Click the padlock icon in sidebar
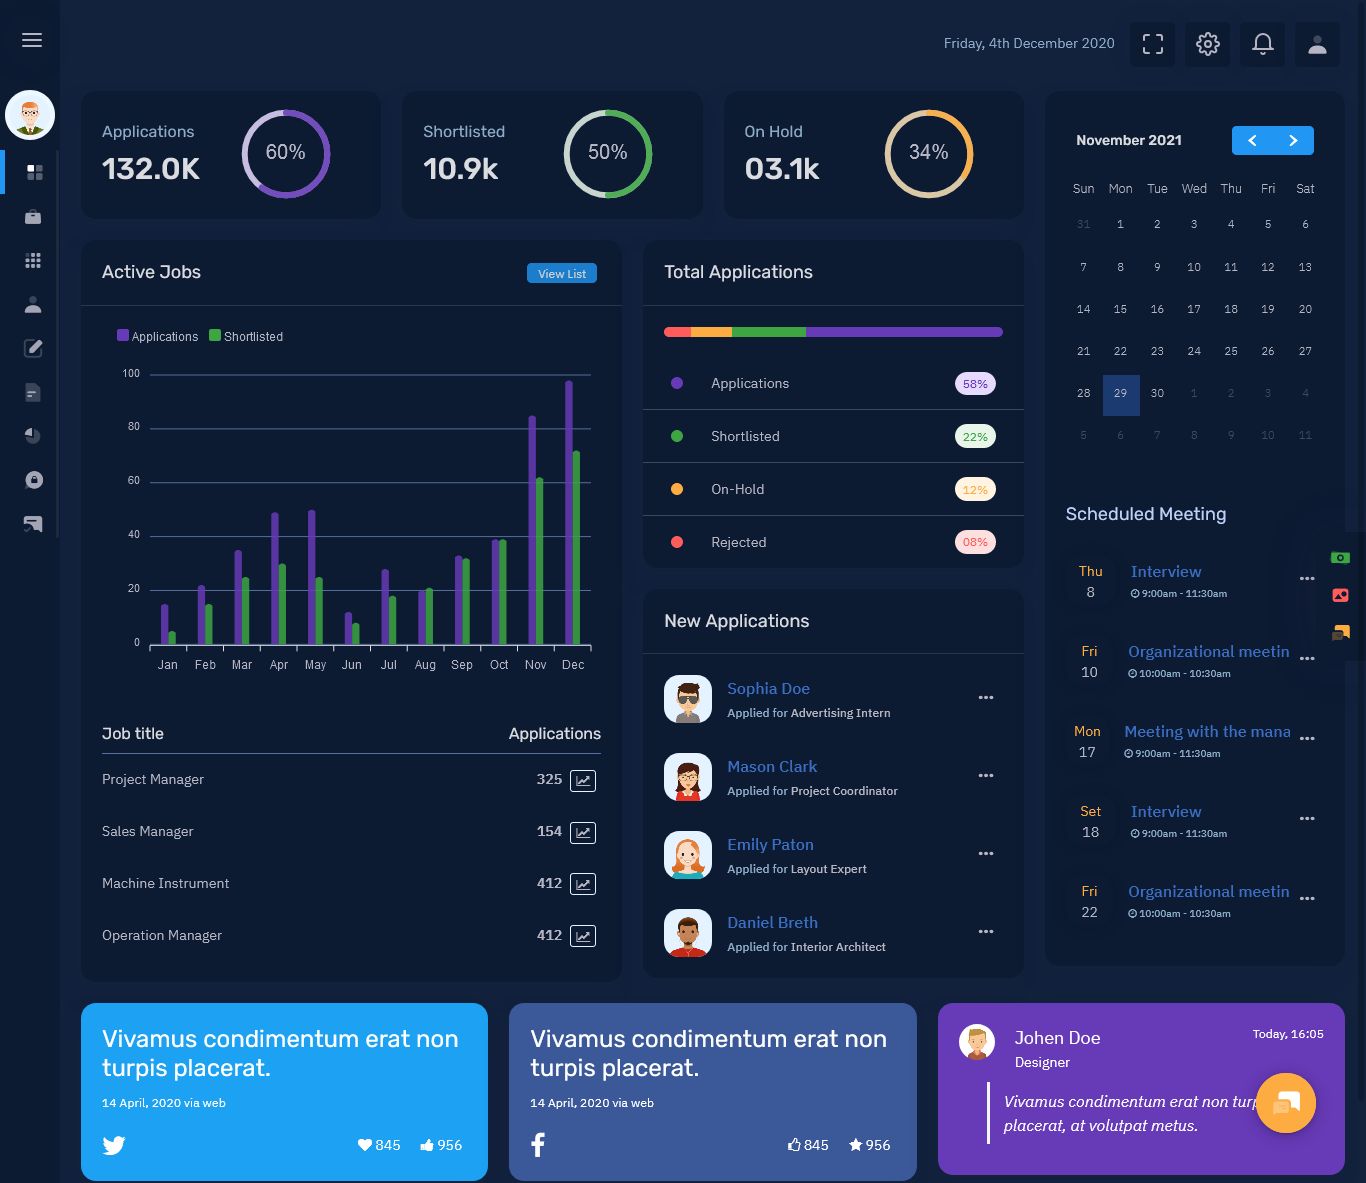The width and height of the screenshot is (1366, 1183). (33, 480)
